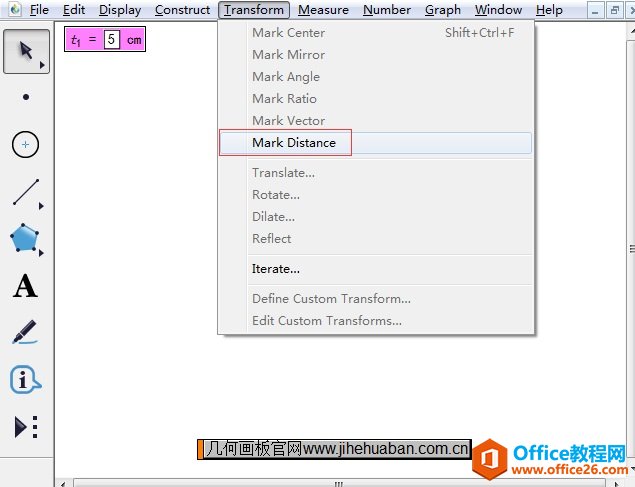Select the Text tool
The height and width of the screenshot is (487, 635).
26,287
